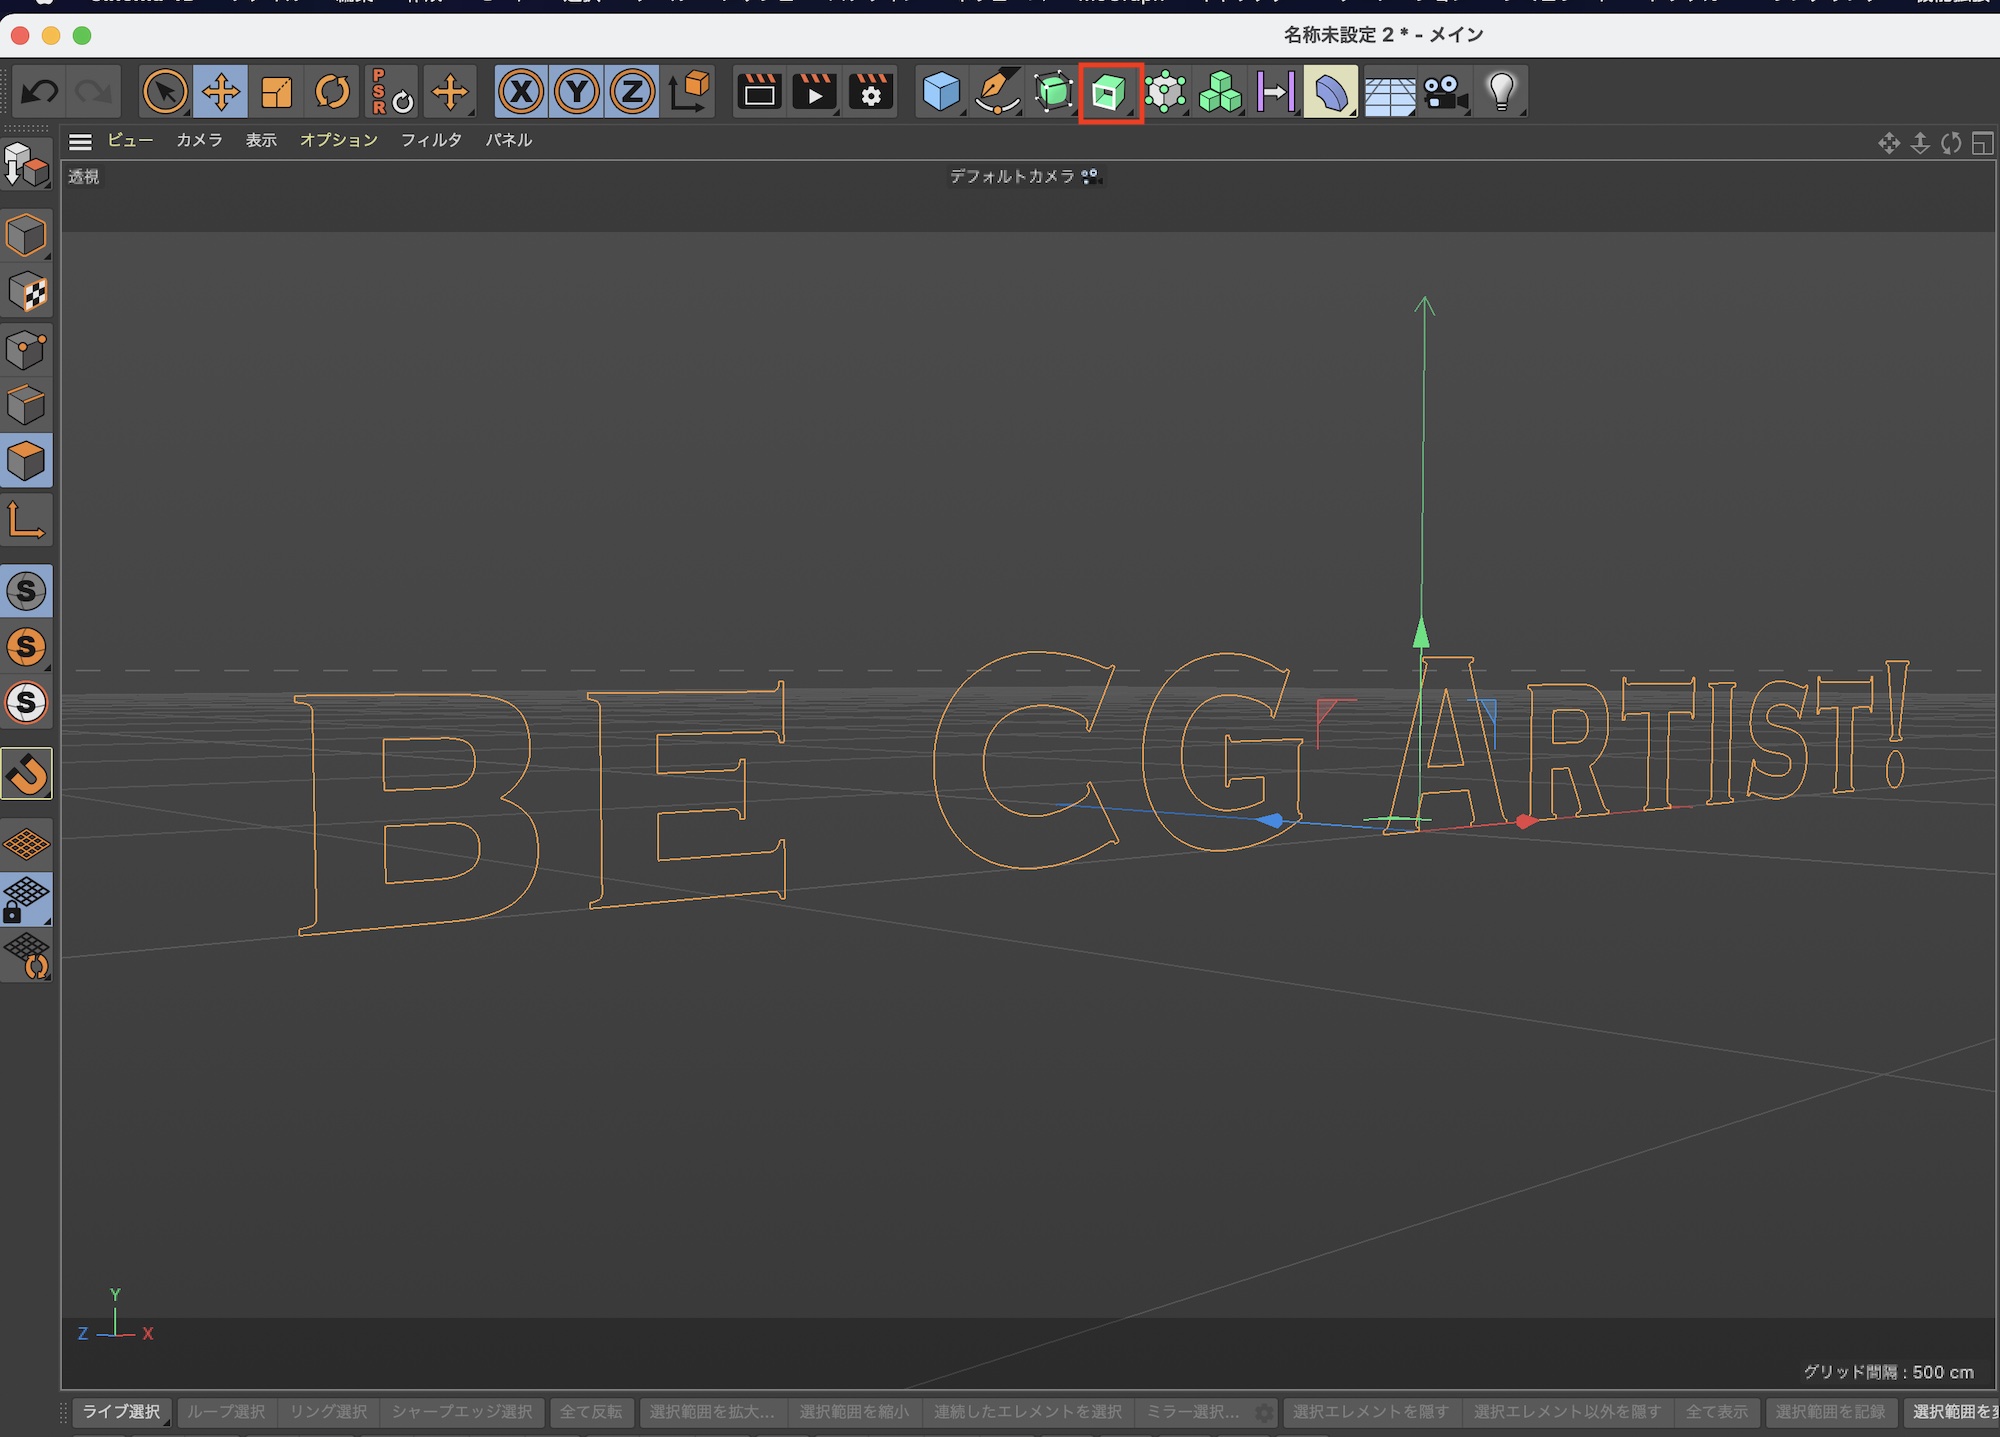2000x1437 pixels.
Task: Click the Extrude generator icon
Action: click(x=1109, y=93)
